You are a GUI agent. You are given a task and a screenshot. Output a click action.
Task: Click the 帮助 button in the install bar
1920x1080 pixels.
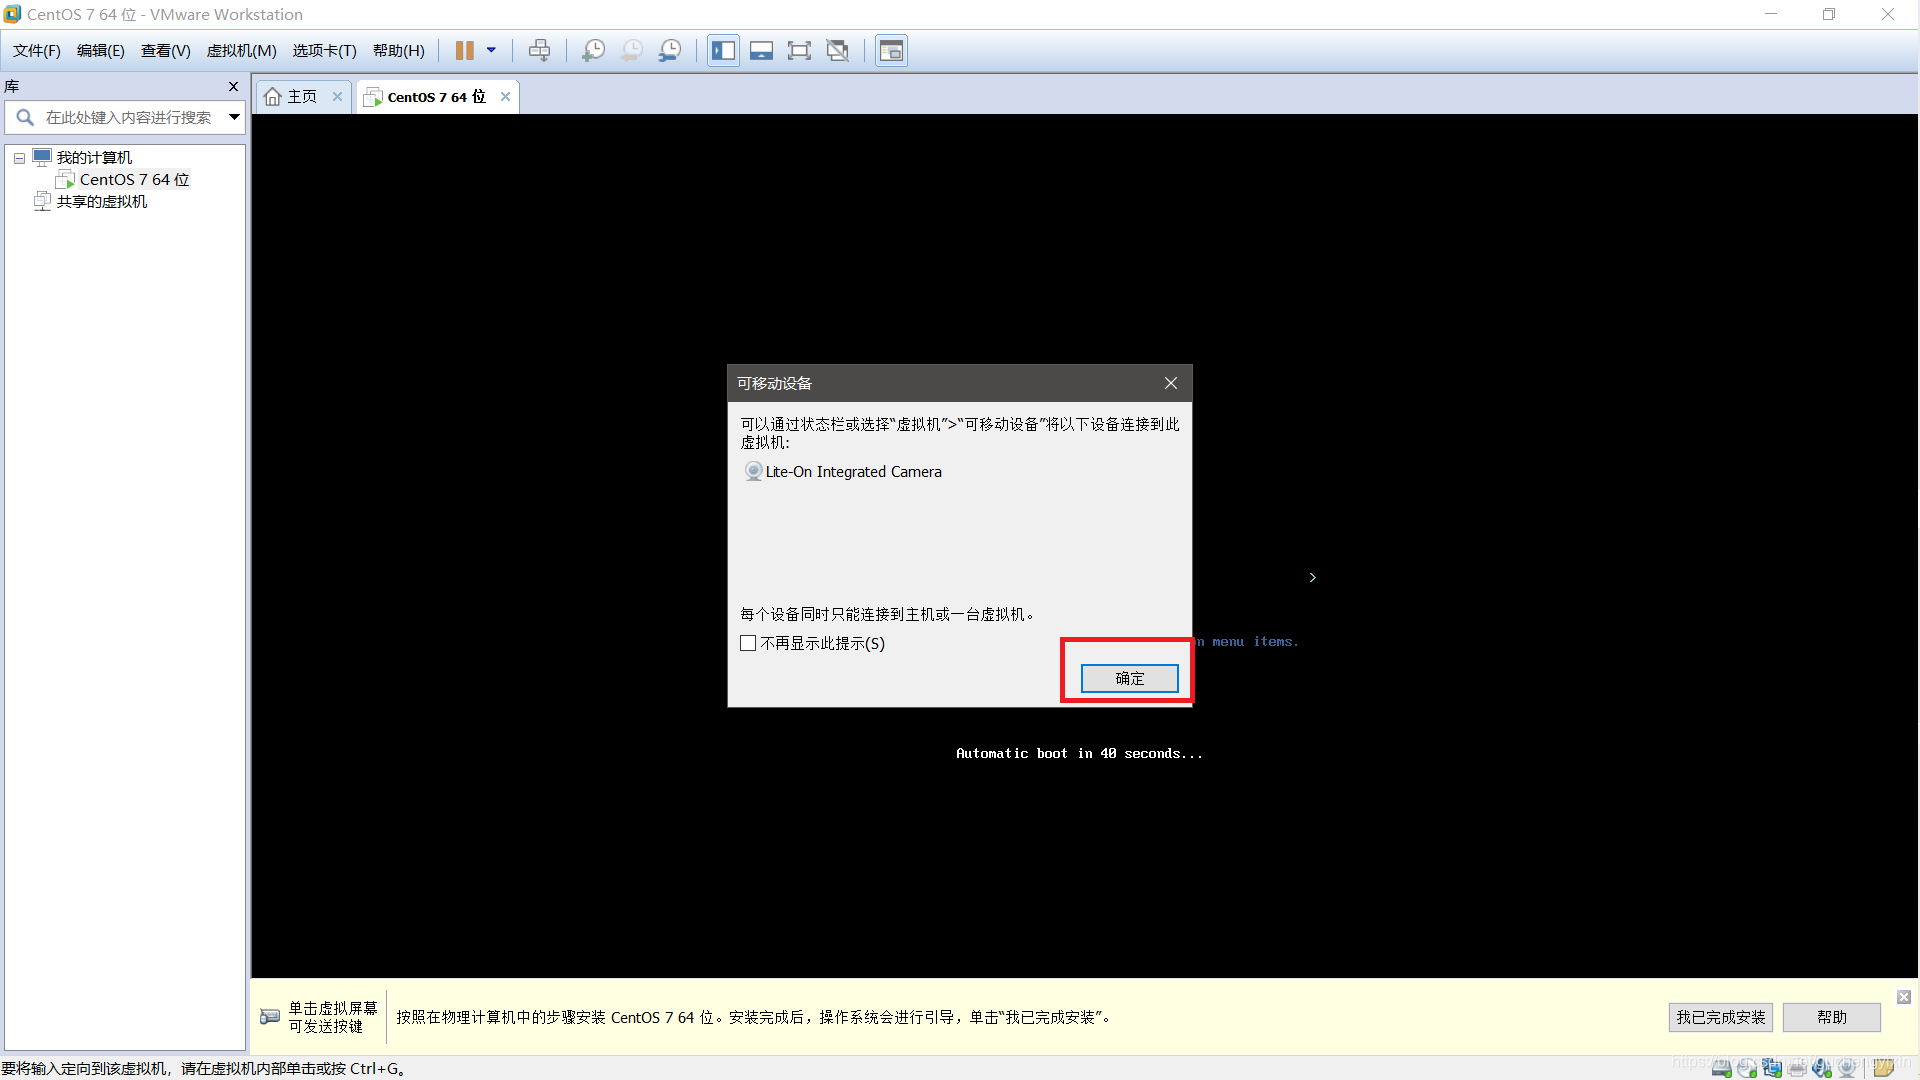1831,1017
